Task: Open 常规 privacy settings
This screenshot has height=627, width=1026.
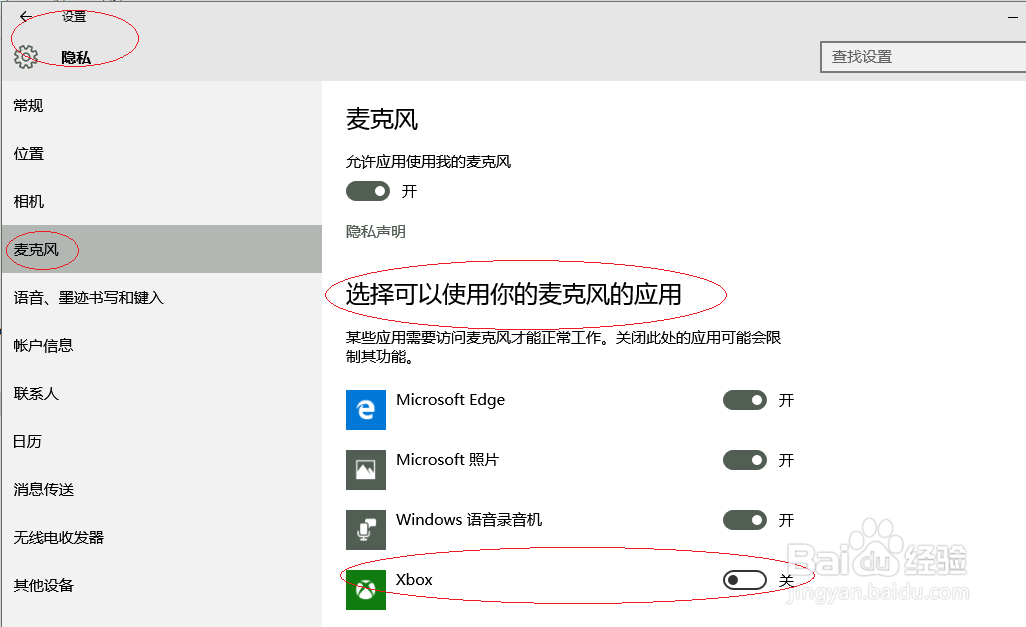Action: pyautogui.click(x=28, y=105)
